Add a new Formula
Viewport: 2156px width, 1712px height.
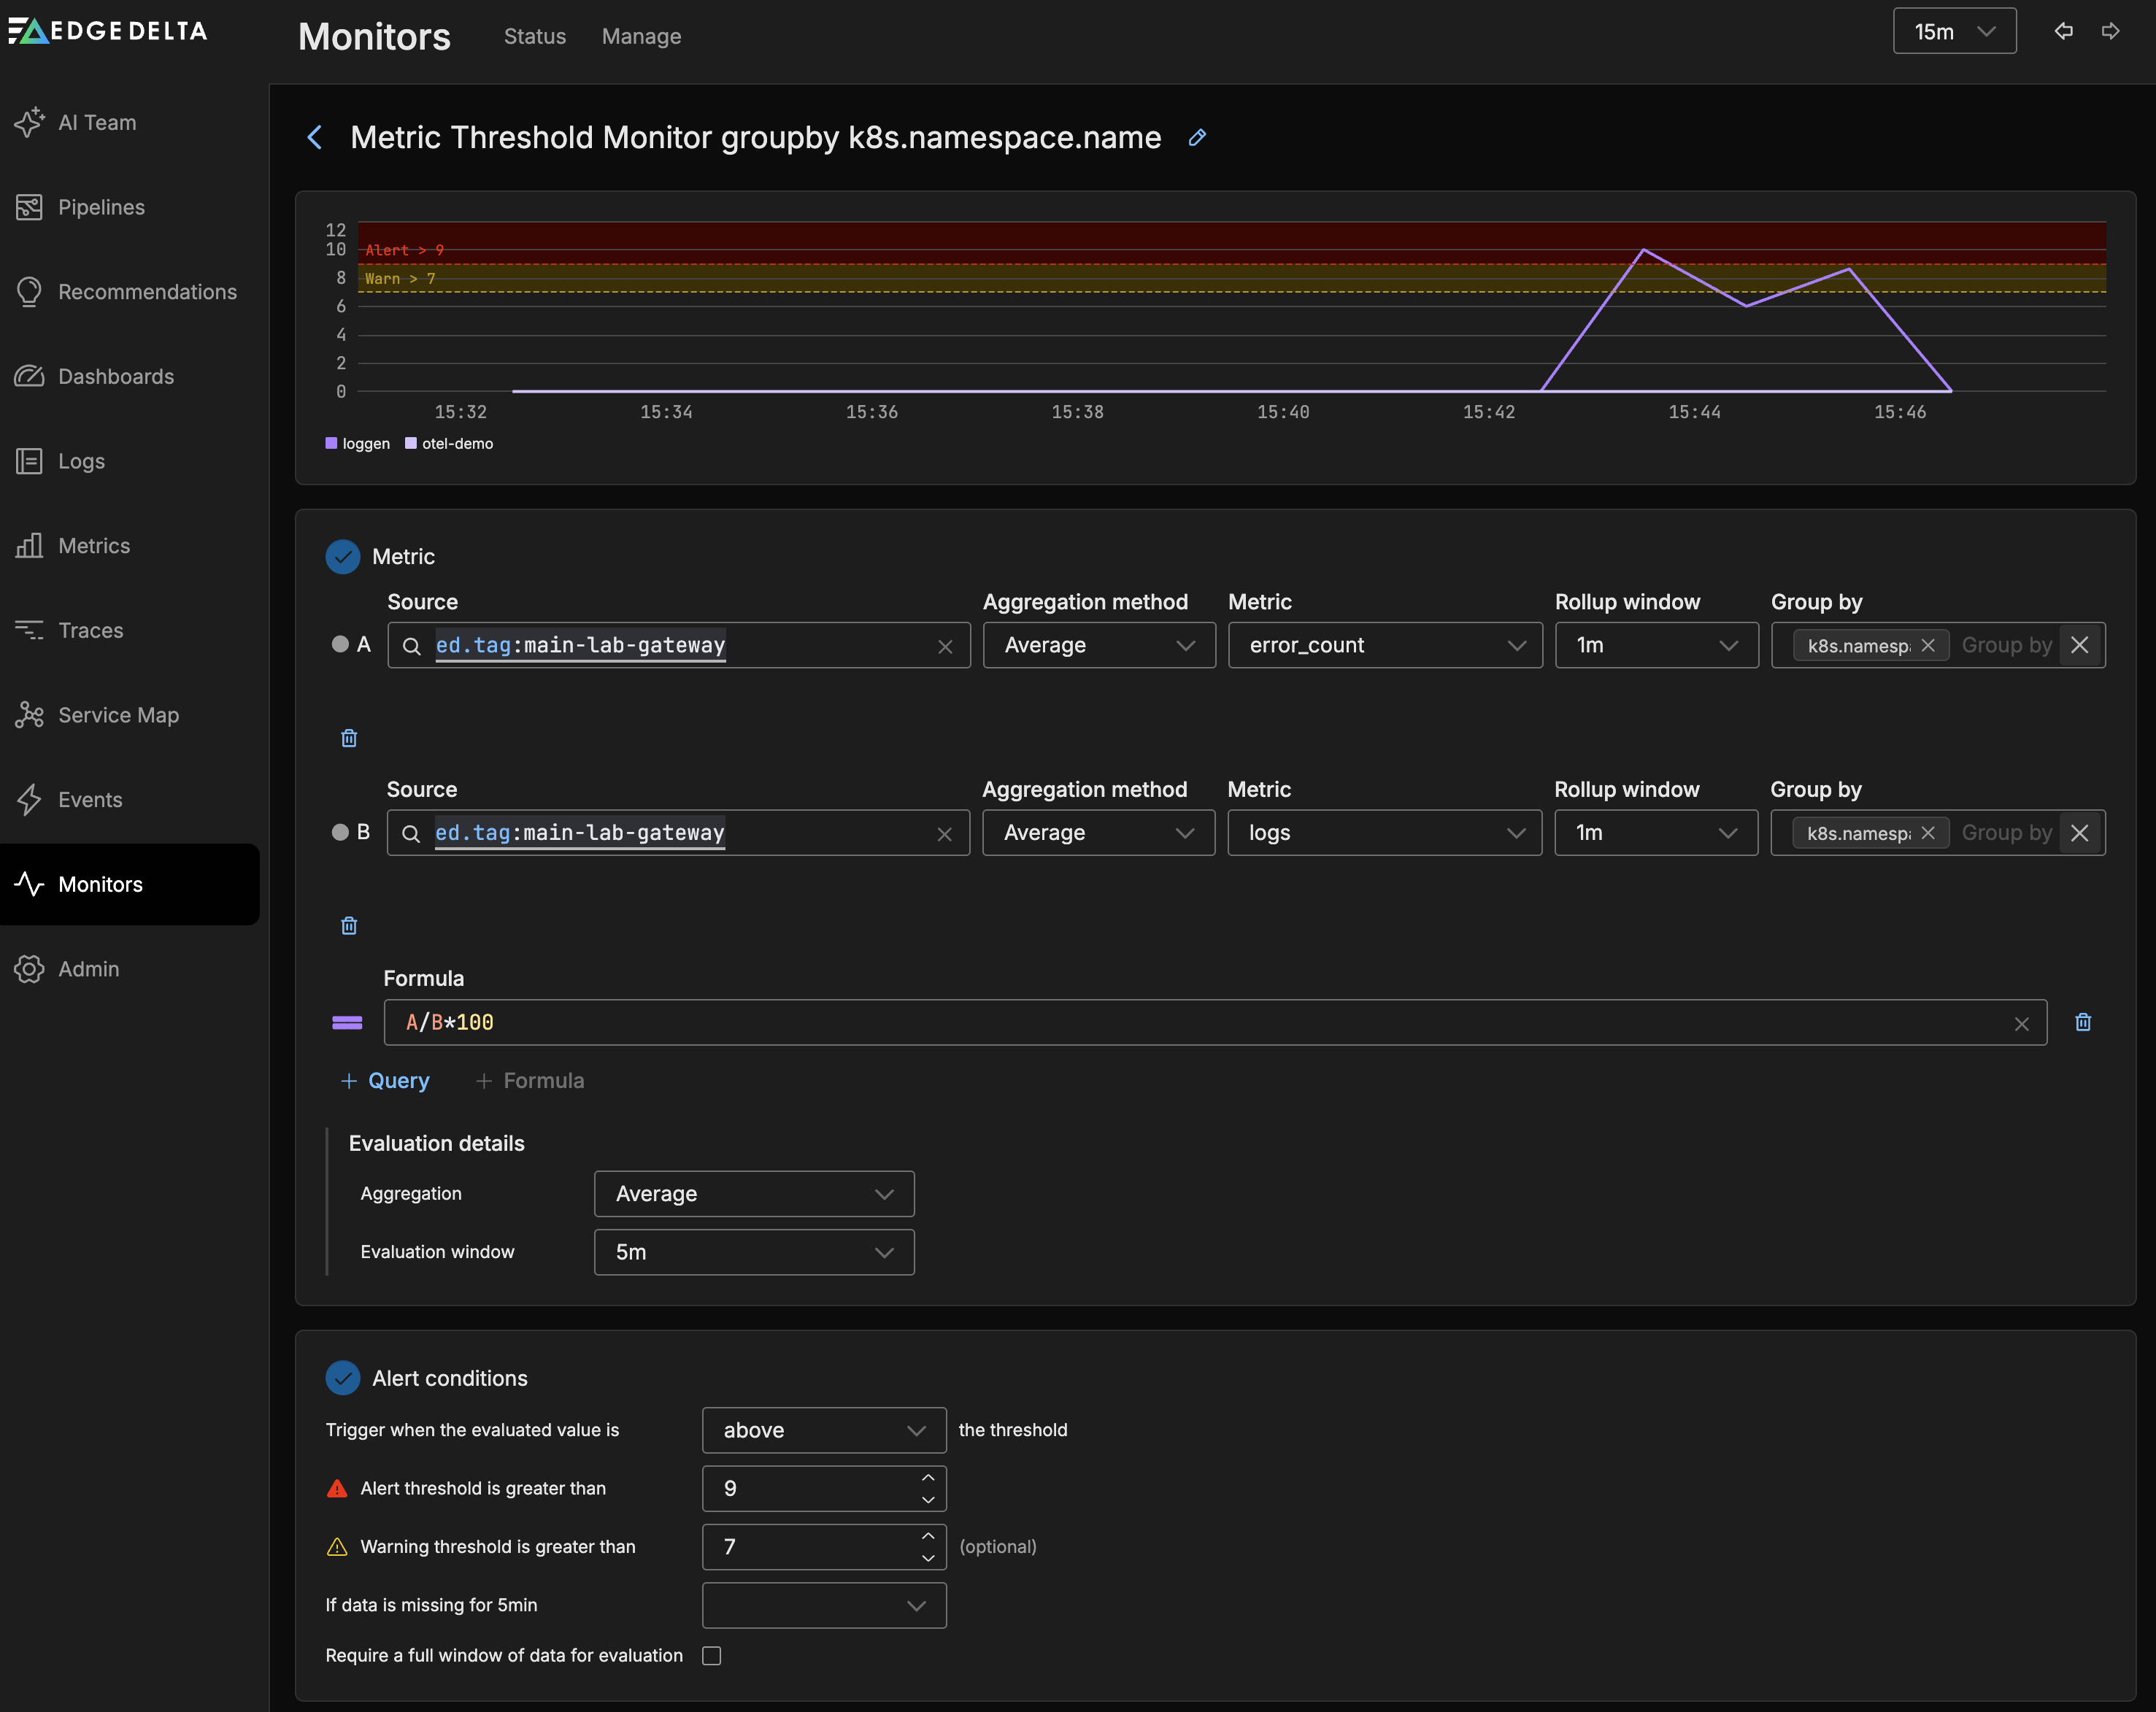[530, 1081]
